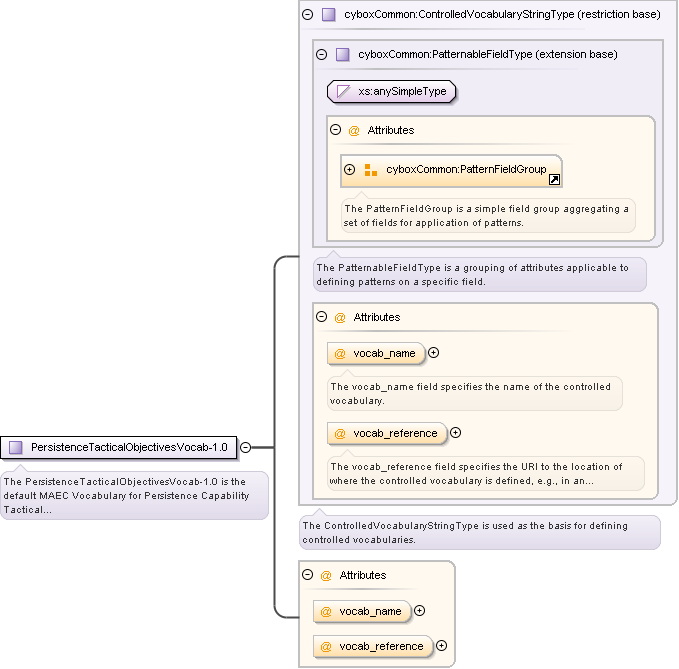Expand the vocab_reference attribute describing the URI

[x=456, y=433]
